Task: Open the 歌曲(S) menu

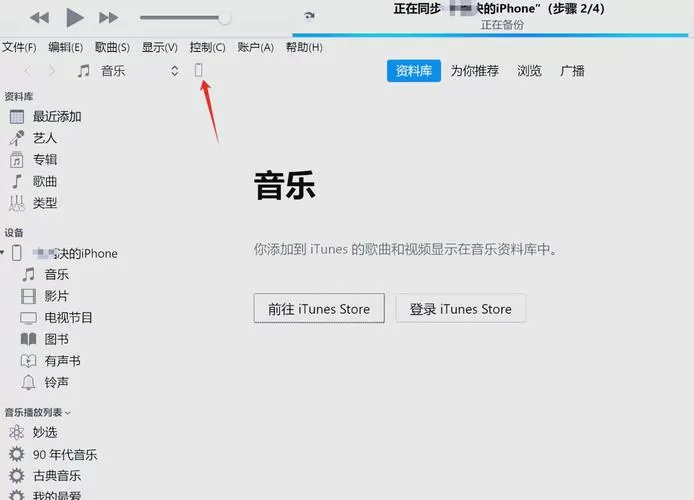Action: [112, 47]
